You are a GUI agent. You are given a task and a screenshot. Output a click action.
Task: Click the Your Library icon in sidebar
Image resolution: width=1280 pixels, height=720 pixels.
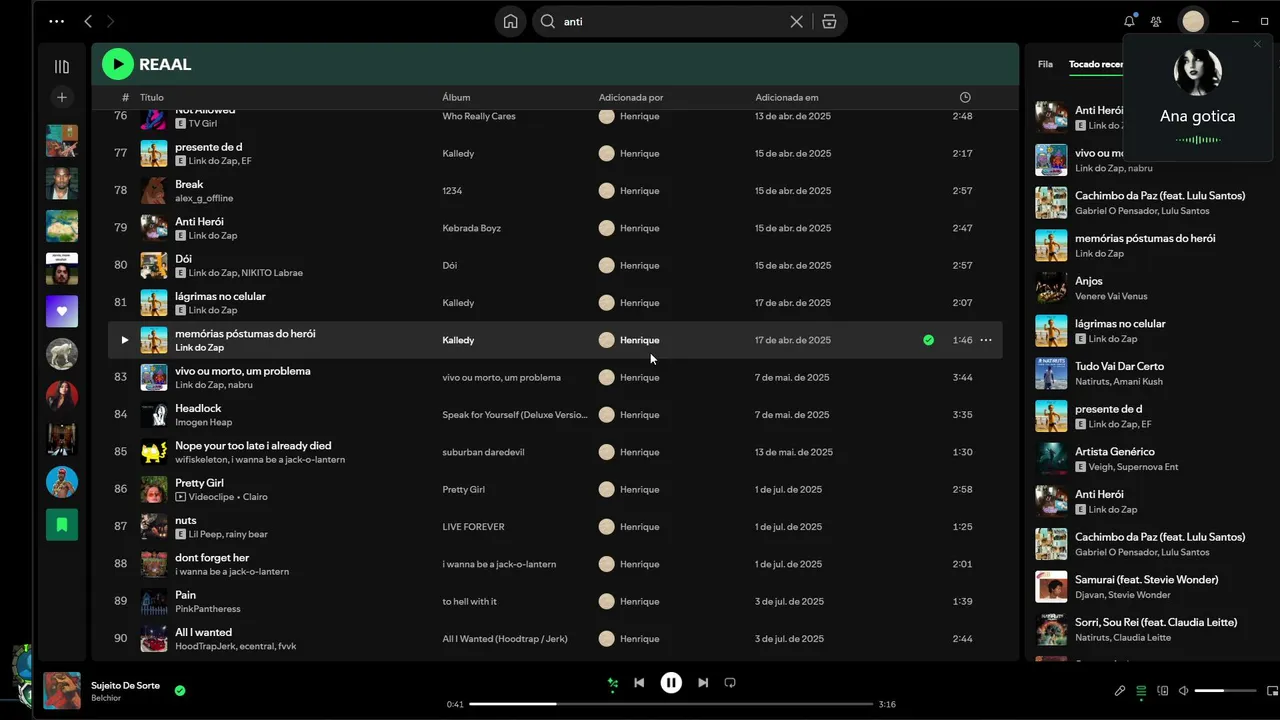point(62,67)
